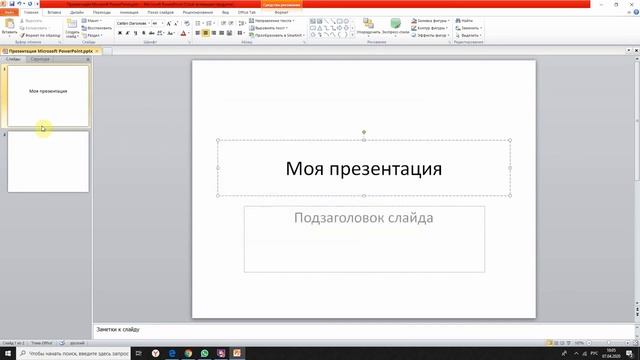Click the slide notes field
The height and width of the screenshot is (360, 640).
click(363, 331)
